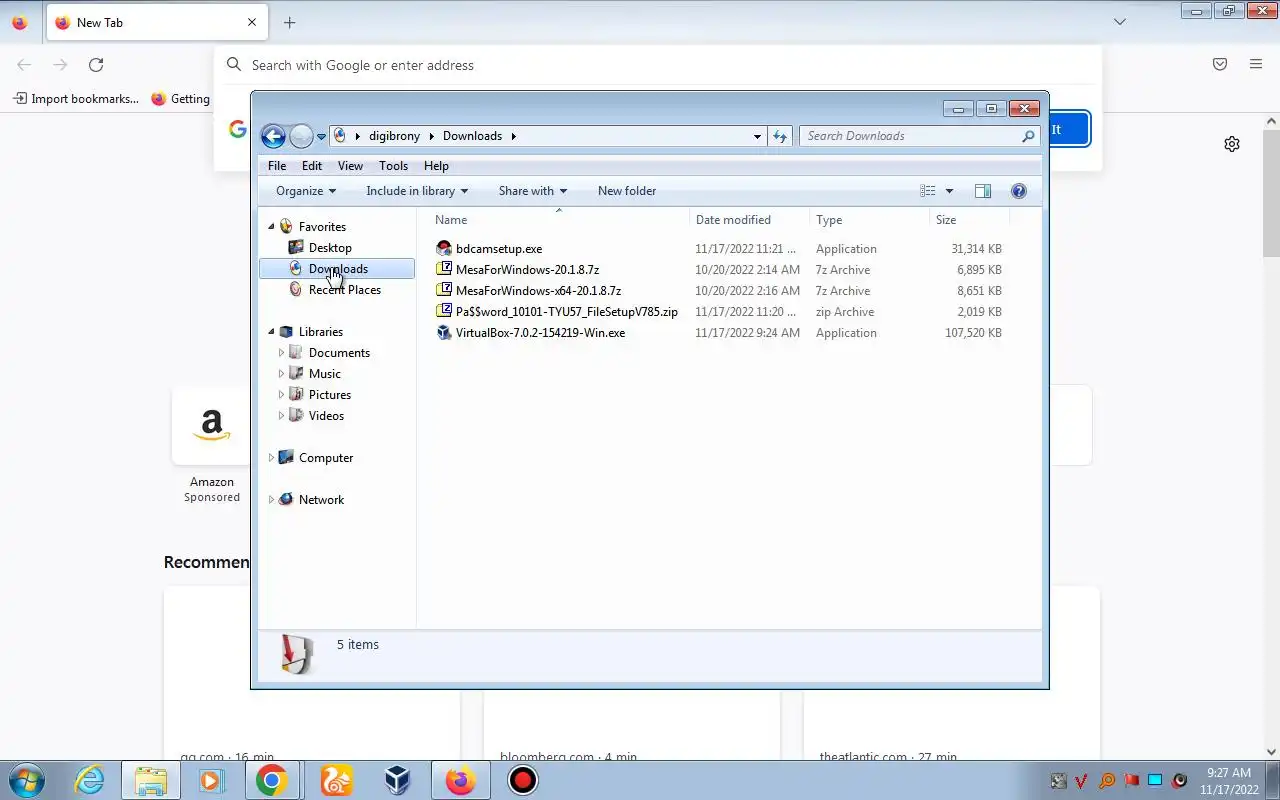Click Downloads in the address breadcrumb
The width and height of the screenshot is (1280, 800).
pos(472,136)
